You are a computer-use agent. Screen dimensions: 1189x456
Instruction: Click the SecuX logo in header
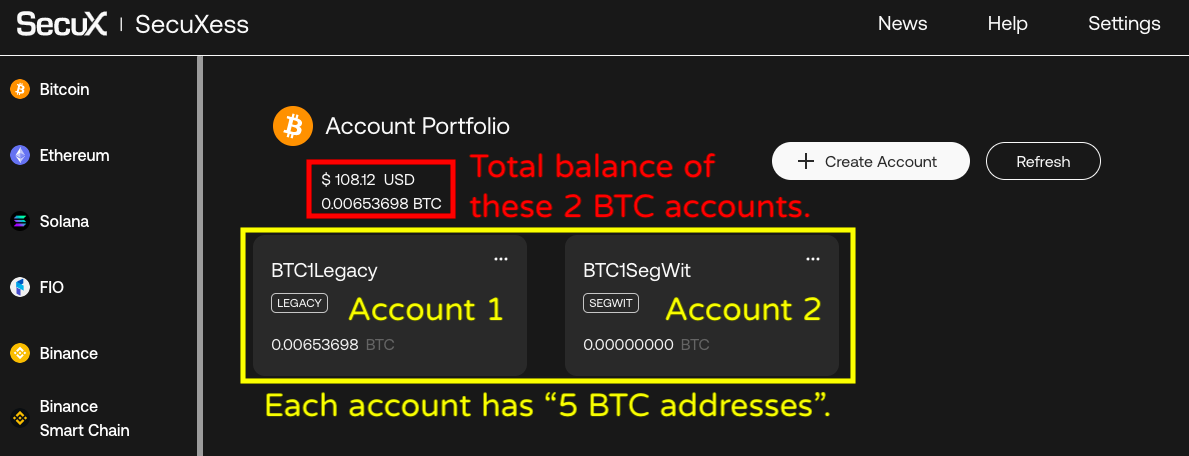(x=62, y=24)
